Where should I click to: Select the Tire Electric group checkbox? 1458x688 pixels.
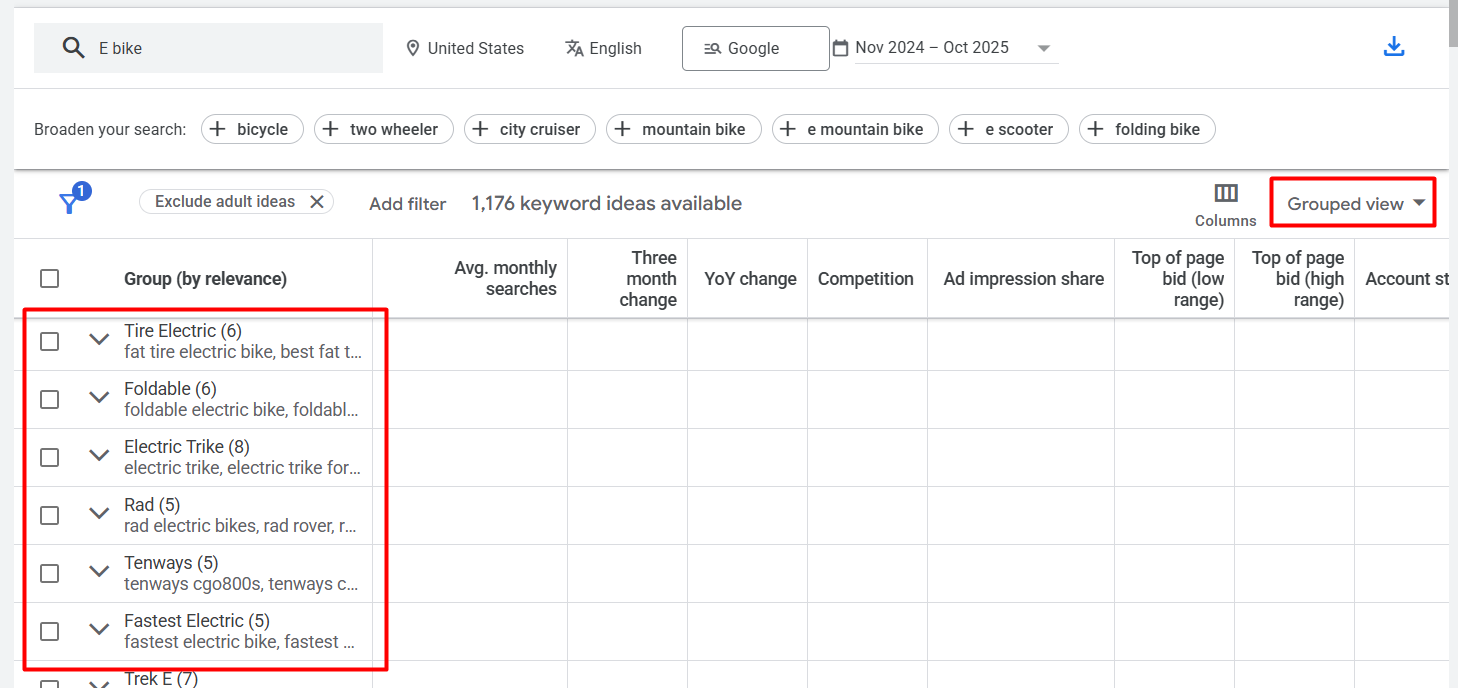(50, 341)
